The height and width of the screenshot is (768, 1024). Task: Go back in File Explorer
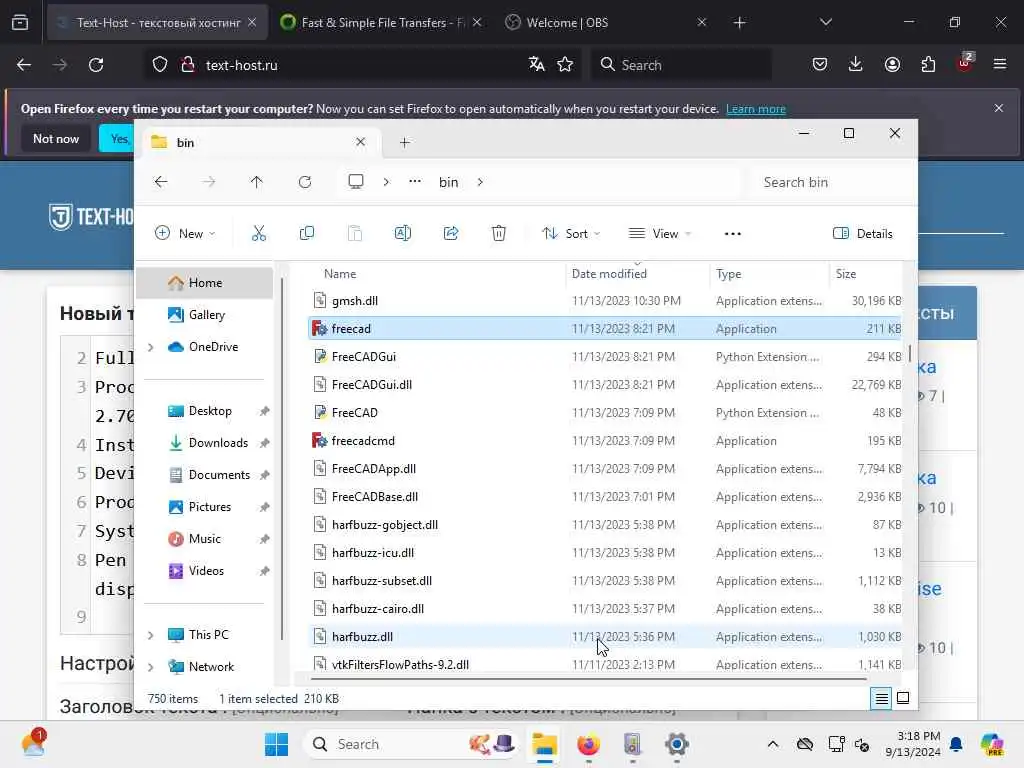pyautogui.click(x=161, y=182)
